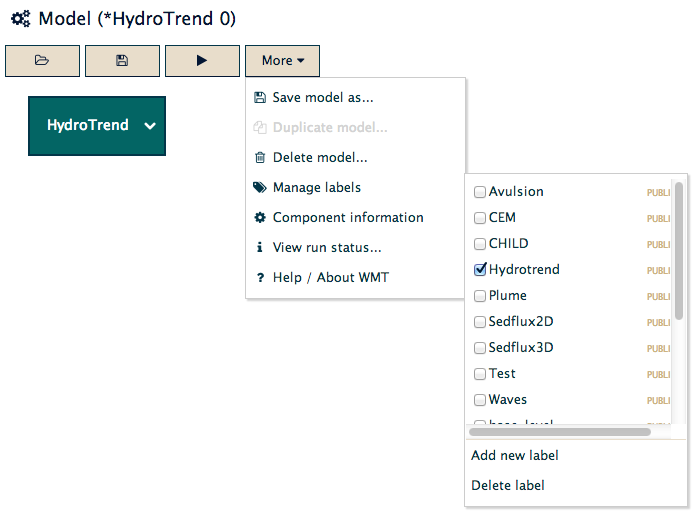Save model using the floppy disk button

pos(122,61)
